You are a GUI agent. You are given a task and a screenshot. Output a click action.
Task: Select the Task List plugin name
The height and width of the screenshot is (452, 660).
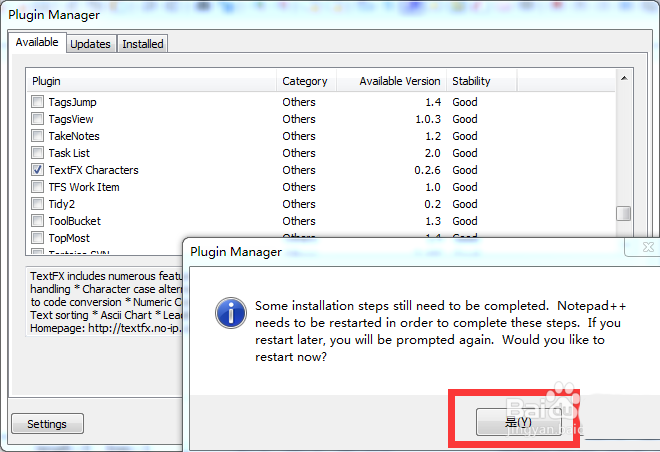coord(69,153)
